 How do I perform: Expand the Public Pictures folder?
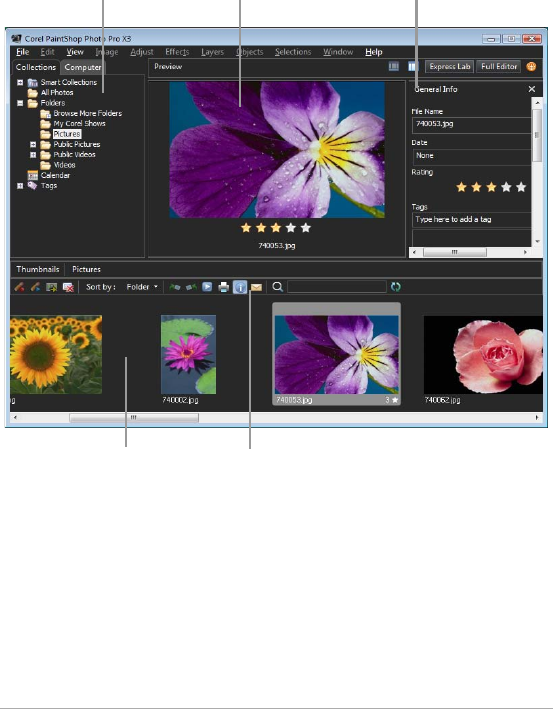[33, 144]
